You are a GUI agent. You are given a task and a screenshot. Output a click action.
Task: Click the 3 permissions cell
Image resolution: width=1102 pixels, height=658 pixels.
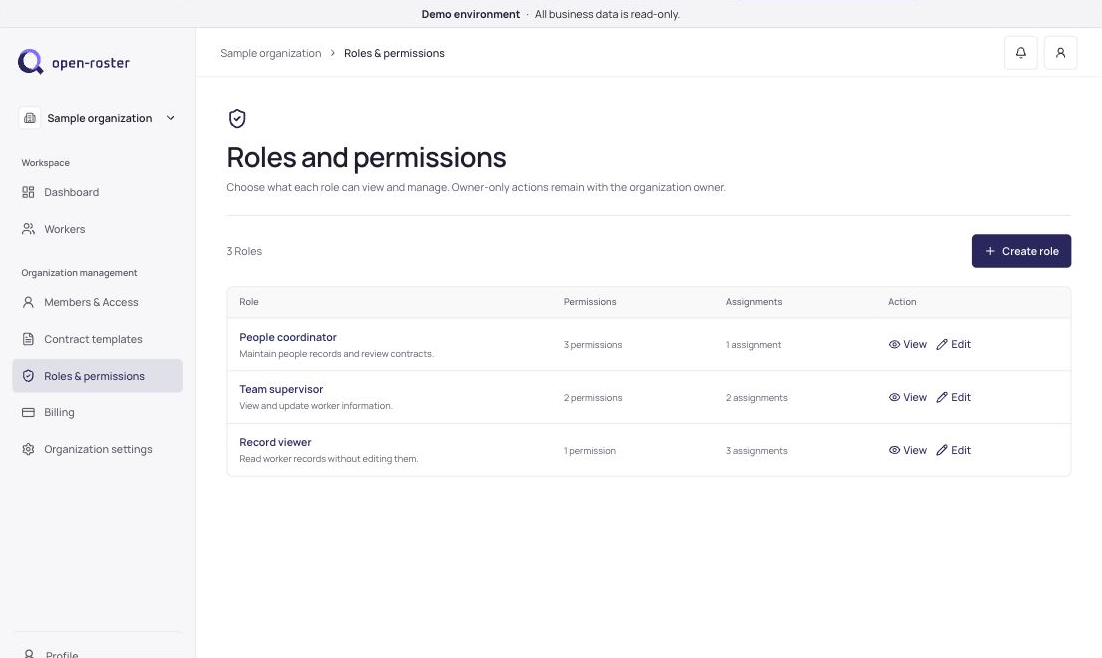pos(592,344)
